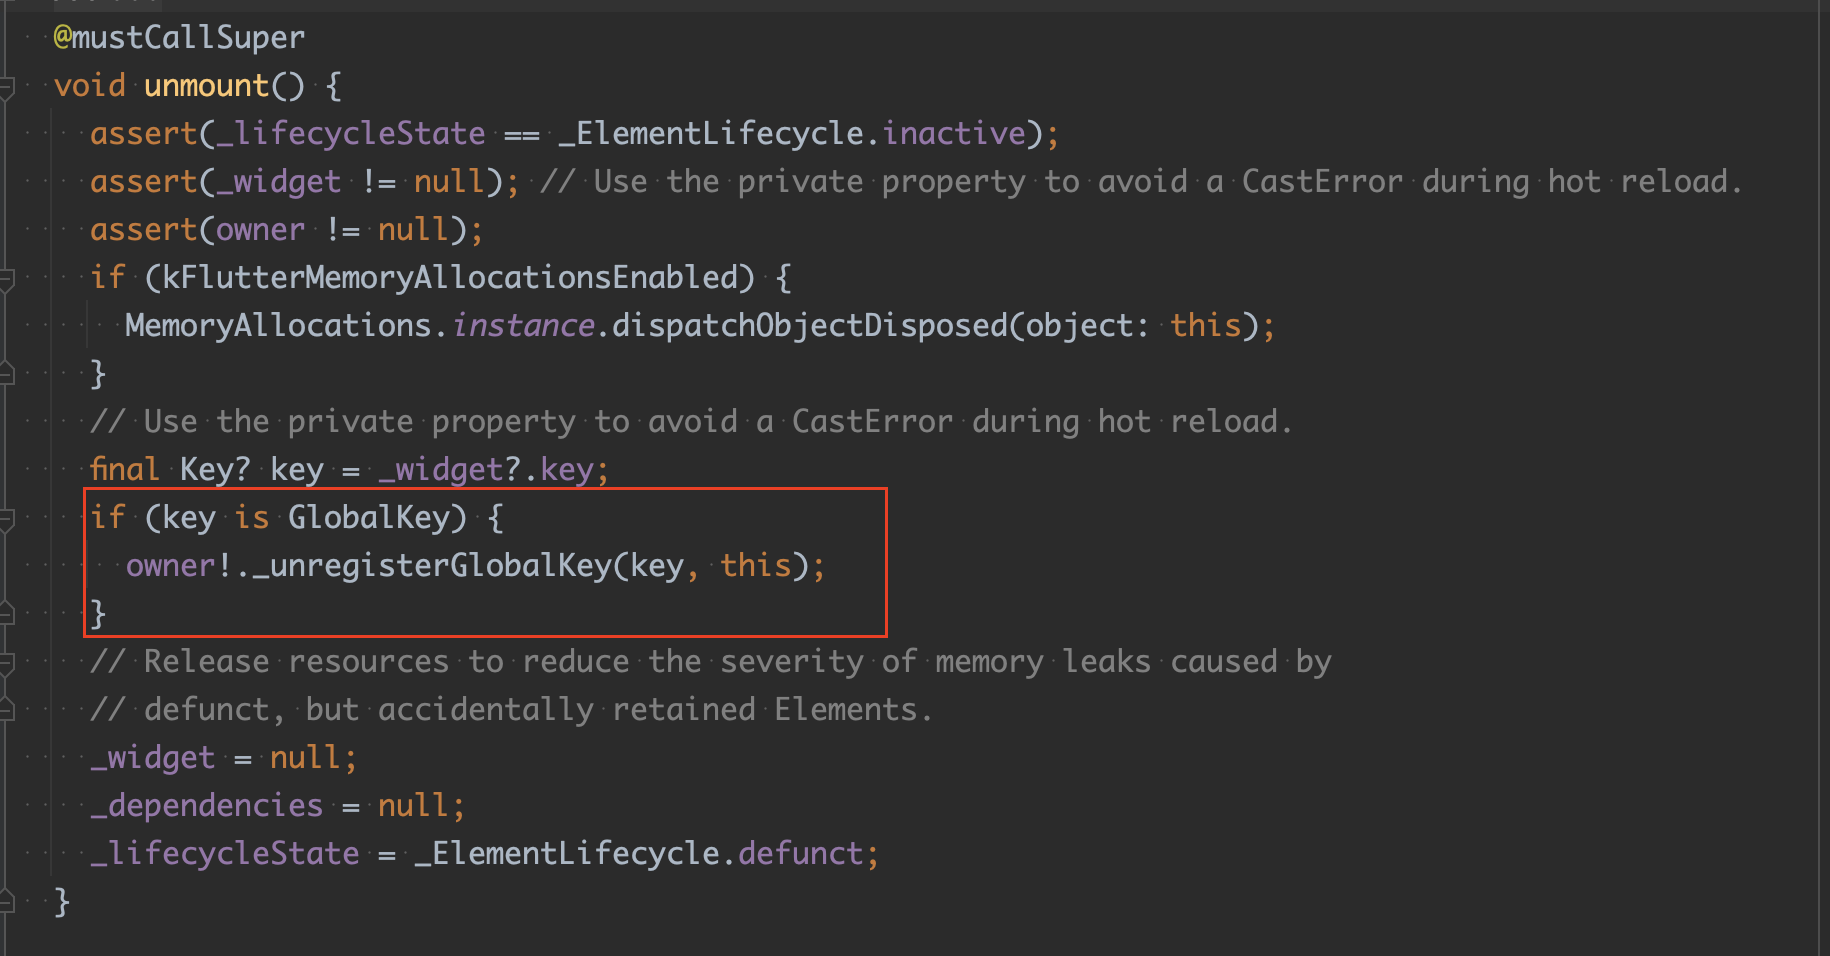Click 'owner' in assert(owner != null)
The height and width of the screenshot is (956, 1830).
pos(261,230)
